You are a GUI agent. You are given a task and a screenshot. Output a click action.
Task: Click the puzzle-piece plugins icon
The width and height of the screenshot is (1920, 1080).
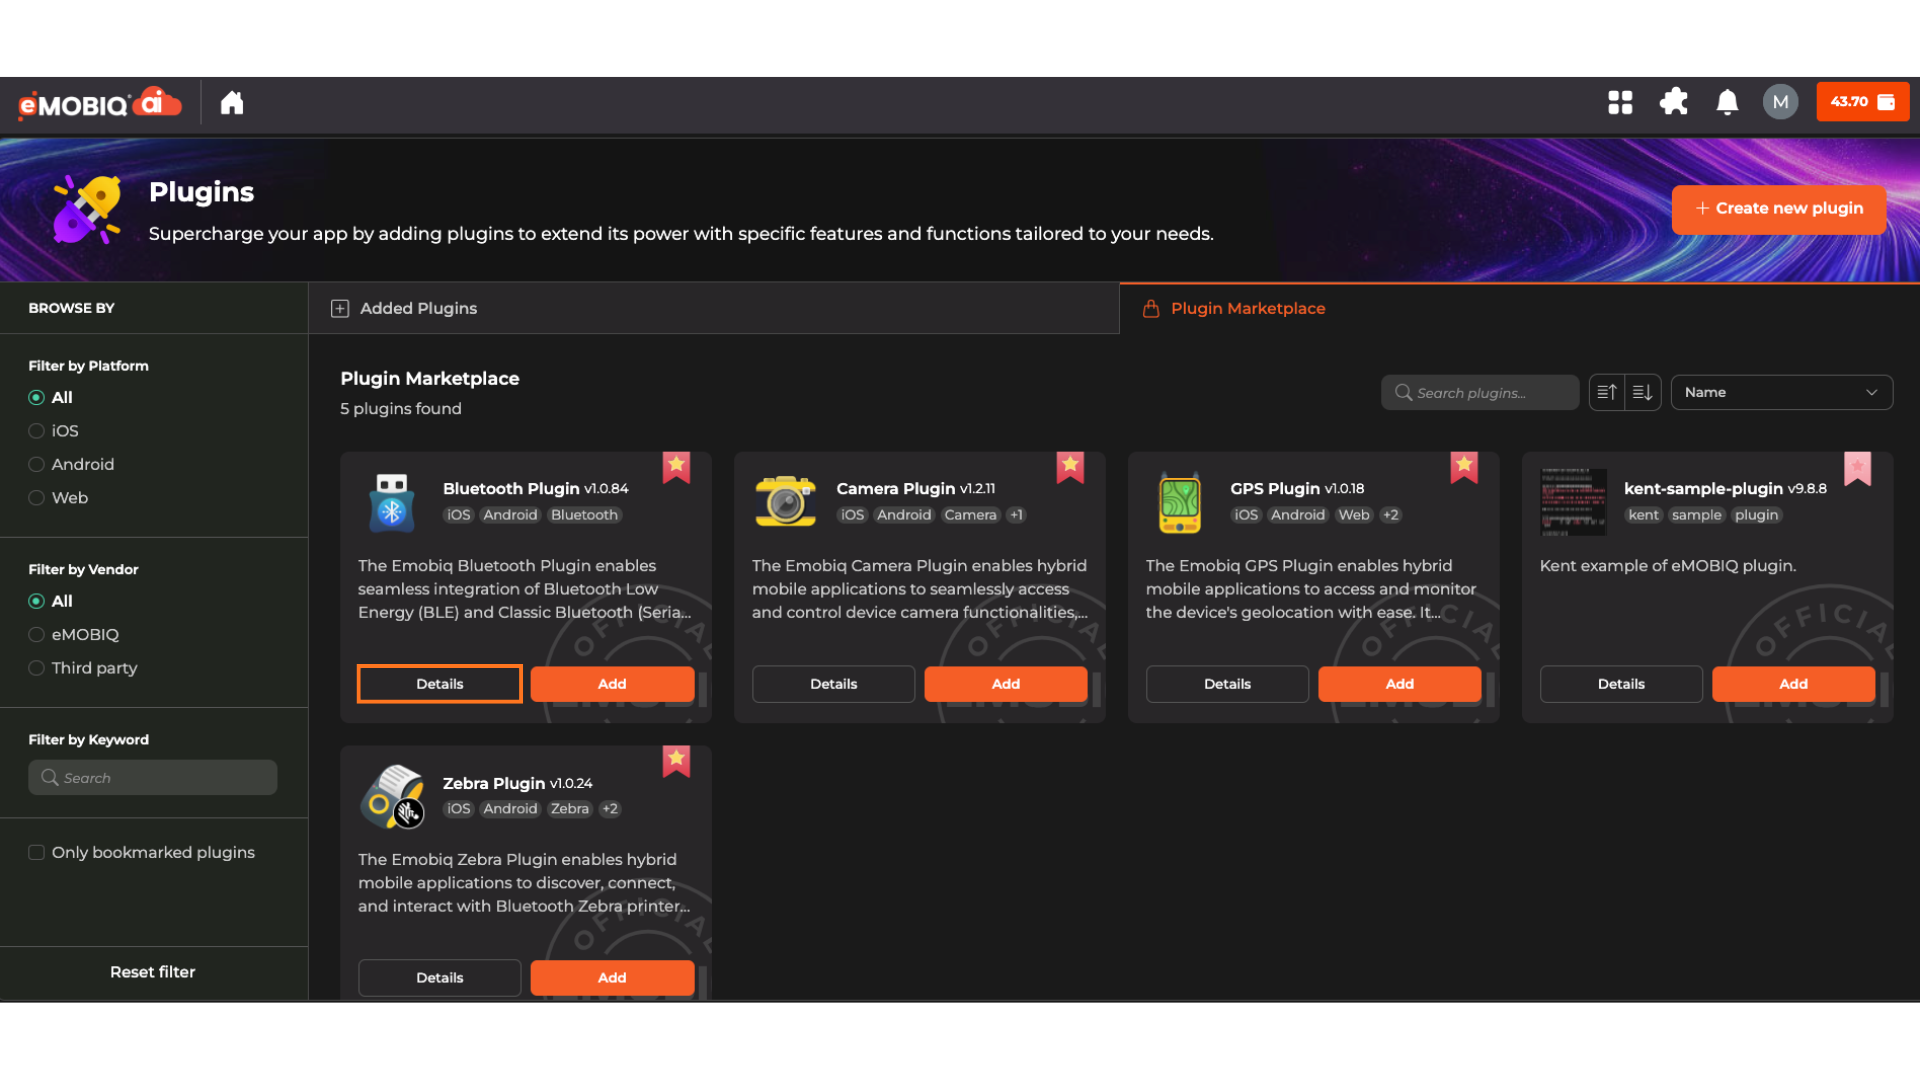[x=1673, y=102]
